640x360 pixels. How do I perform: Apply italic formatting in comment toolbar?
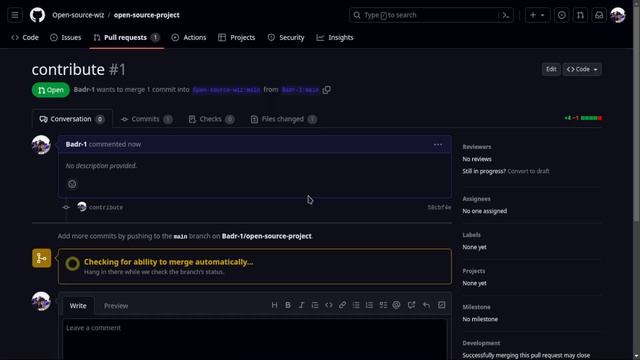(301, 305)
